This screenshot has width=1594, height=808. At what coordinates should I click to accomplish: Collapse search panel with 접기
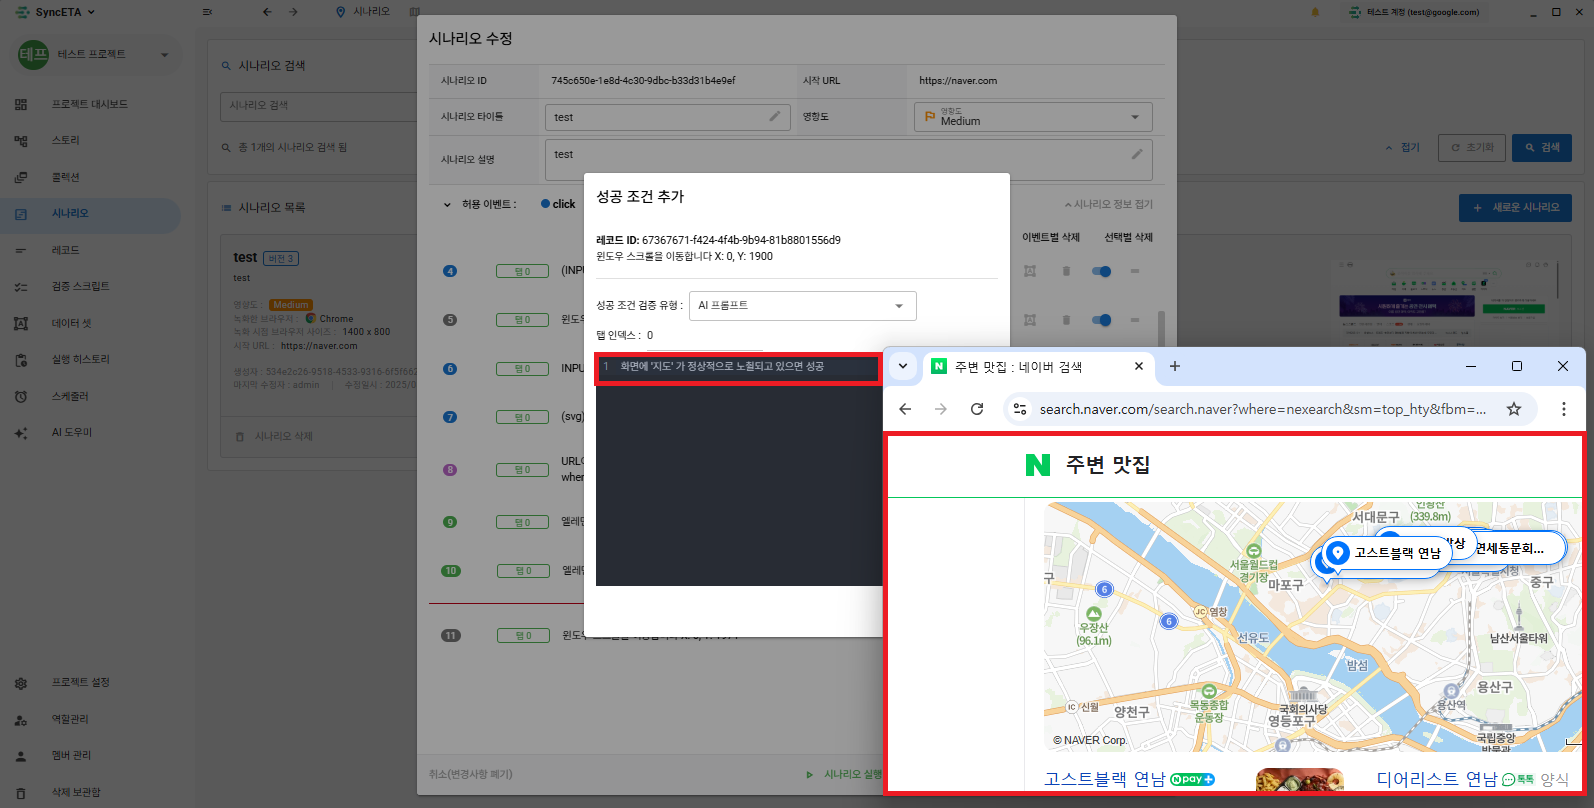click(1402, 148)
